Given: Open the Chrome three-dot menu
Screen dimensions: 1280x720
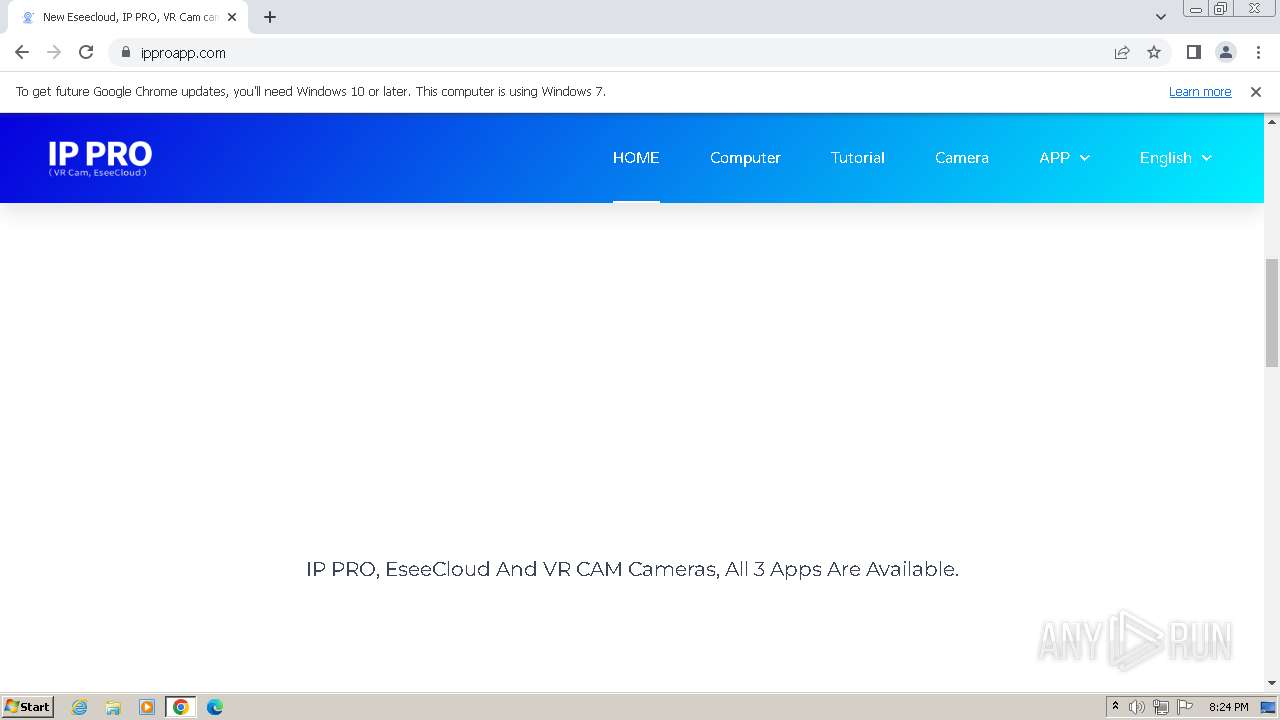Looking at the screenshot, I should click(1258, 52).
